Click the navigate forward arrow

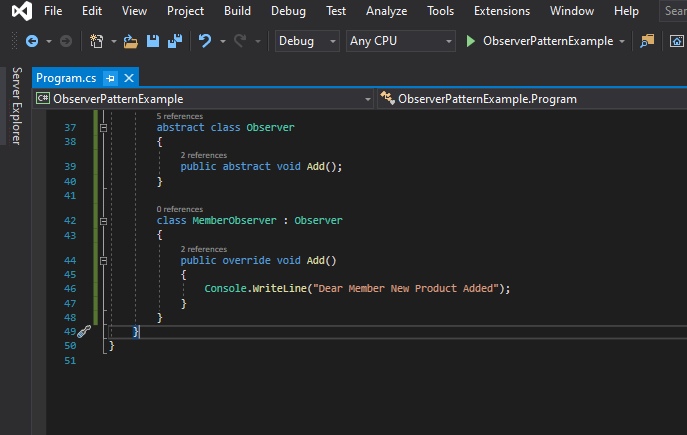(66, 41)
